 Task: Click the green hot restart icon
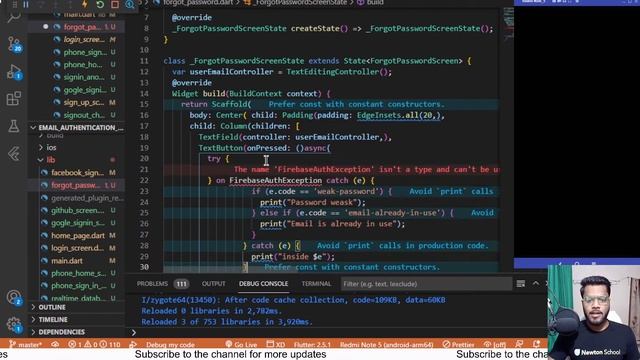point(100,4)
